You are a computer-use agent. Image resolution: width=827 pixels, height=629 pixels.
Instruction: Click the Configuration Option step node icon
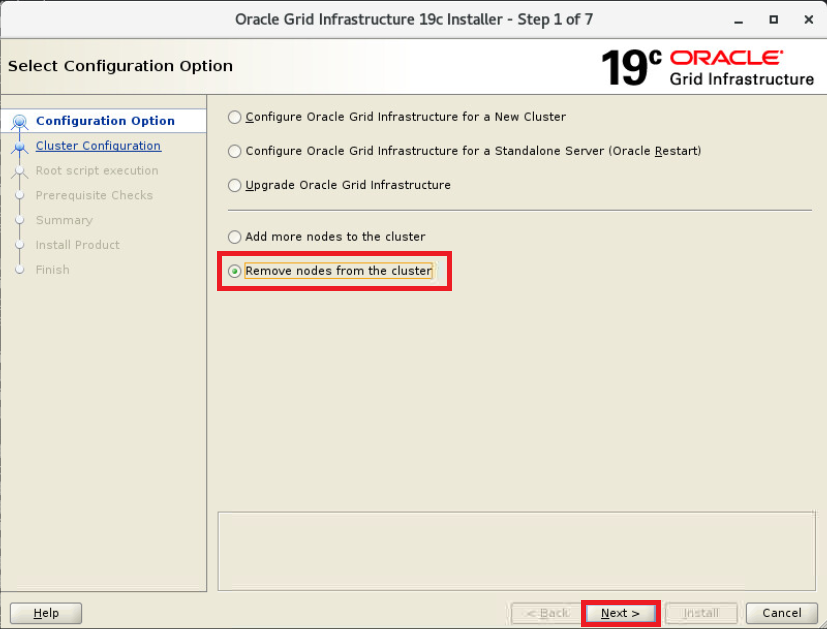point(20,122)
